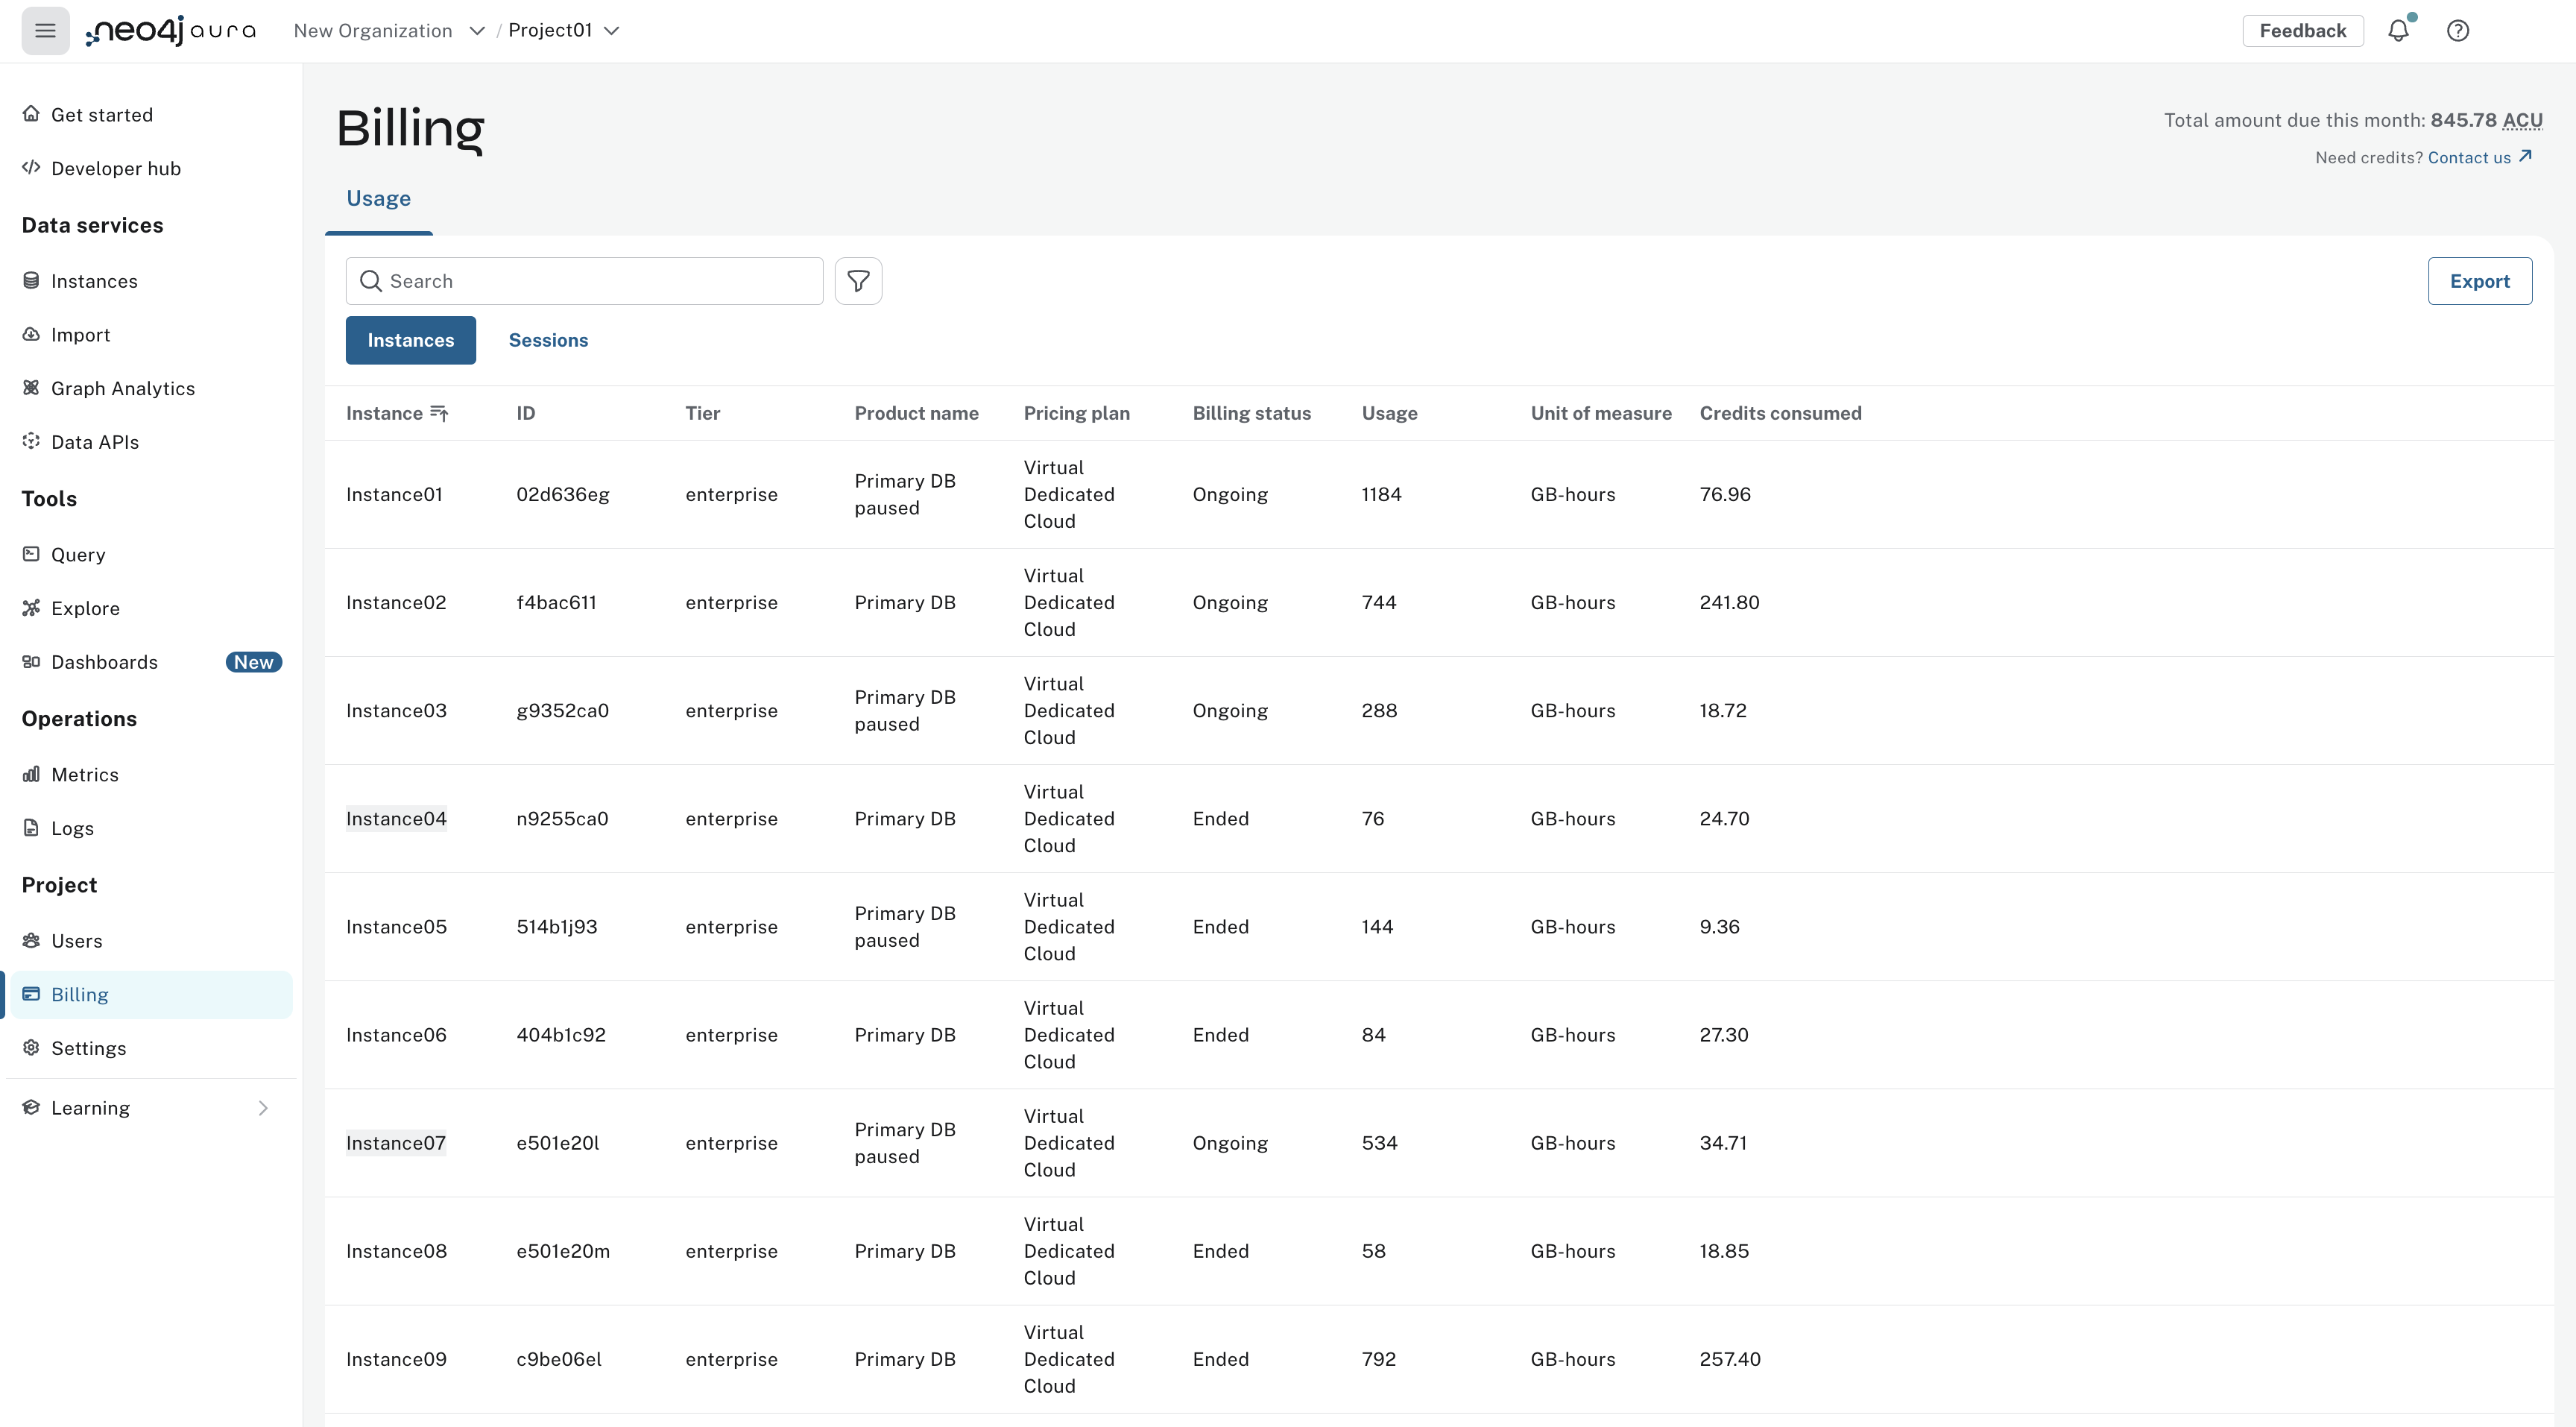This screenshot has width=2576, height=1427.
Task: Click the Import cloud icon
Action: tap(31, 334)
